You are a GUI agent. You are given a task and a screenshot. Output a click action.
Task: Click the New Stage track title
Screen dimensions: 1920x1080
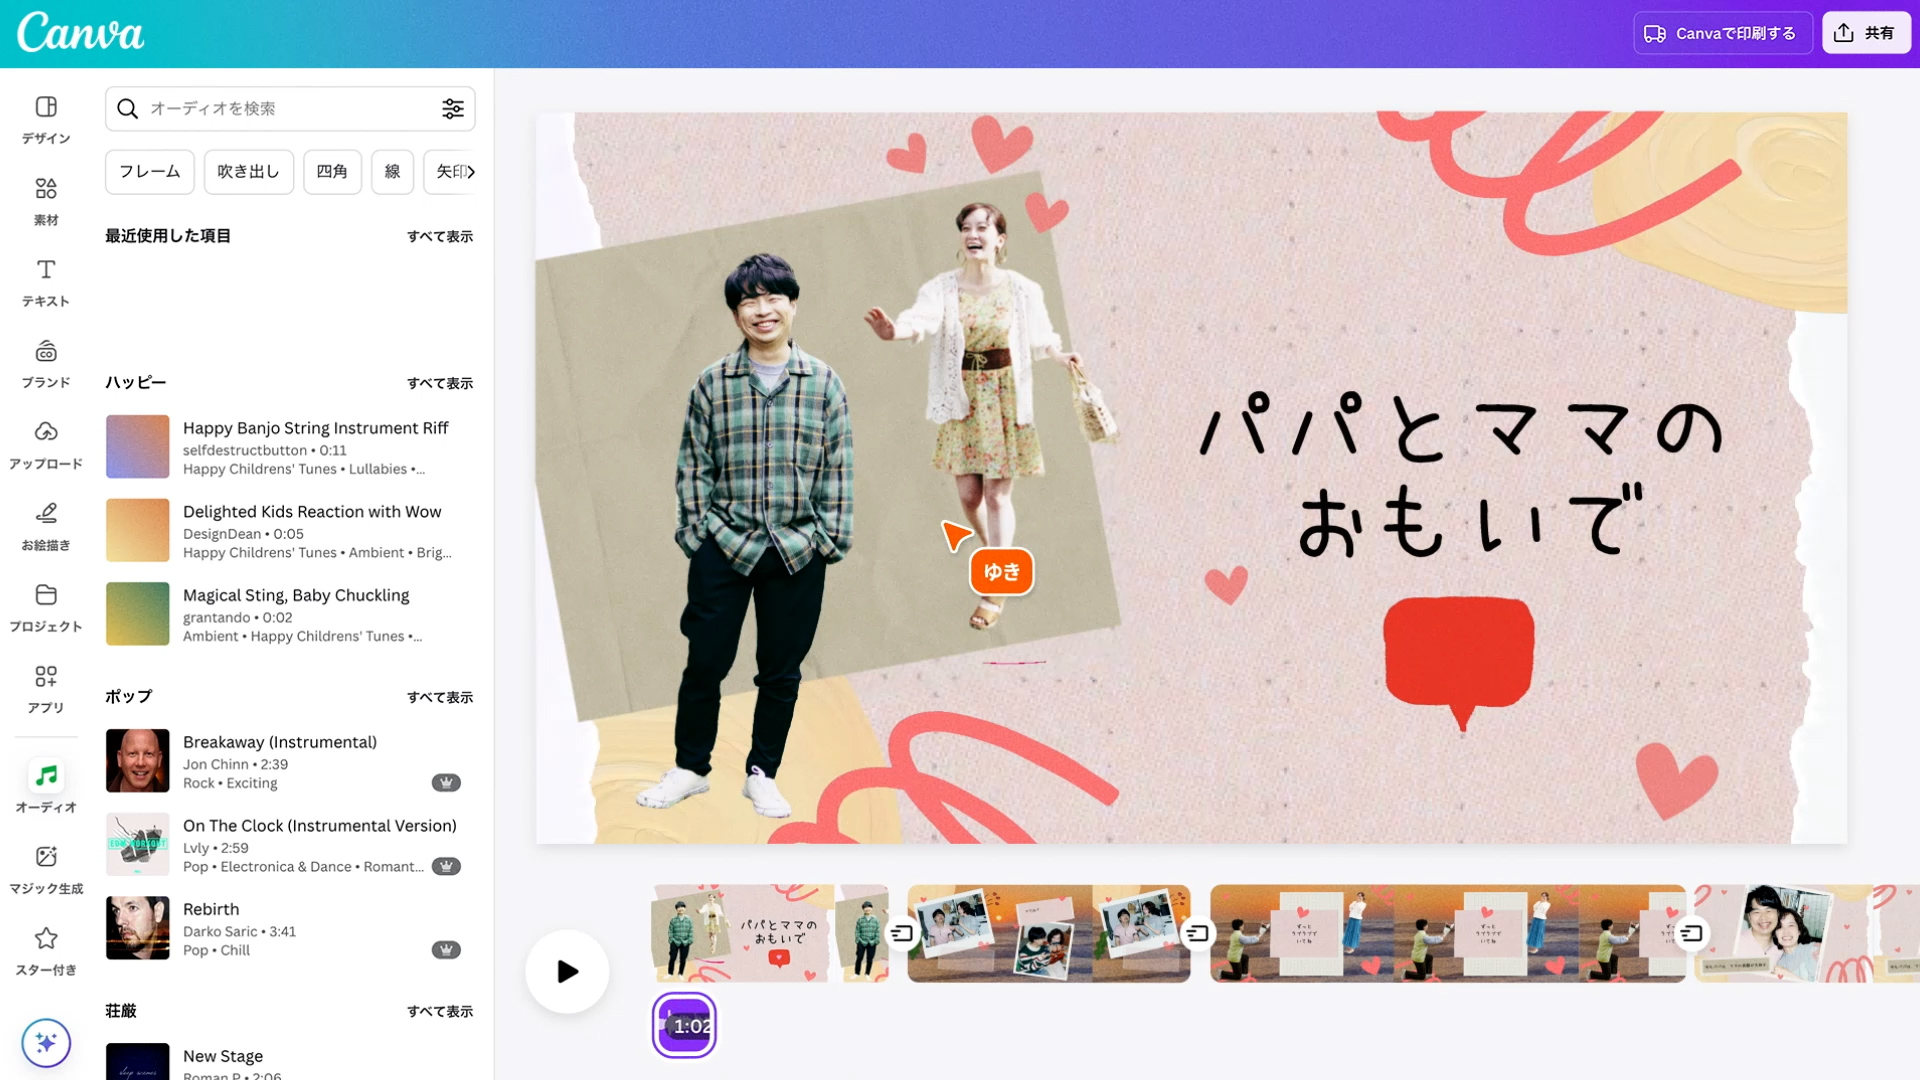(x=223, y=1057)
